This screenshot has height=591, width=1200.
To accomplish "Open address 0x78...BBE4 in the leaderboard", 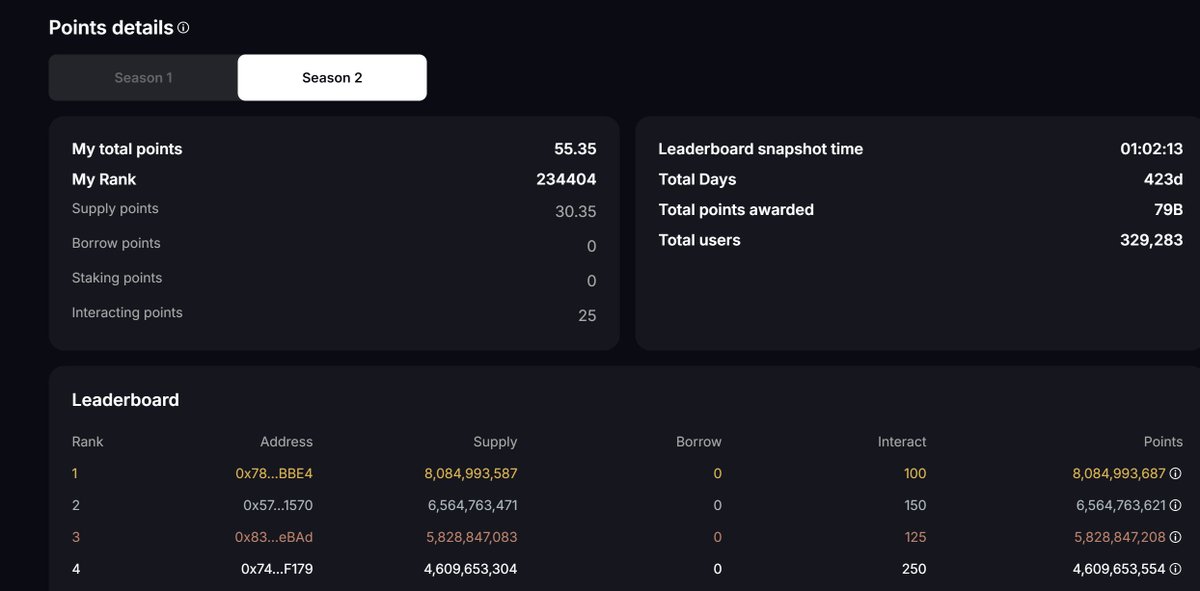I will [274, 473].
